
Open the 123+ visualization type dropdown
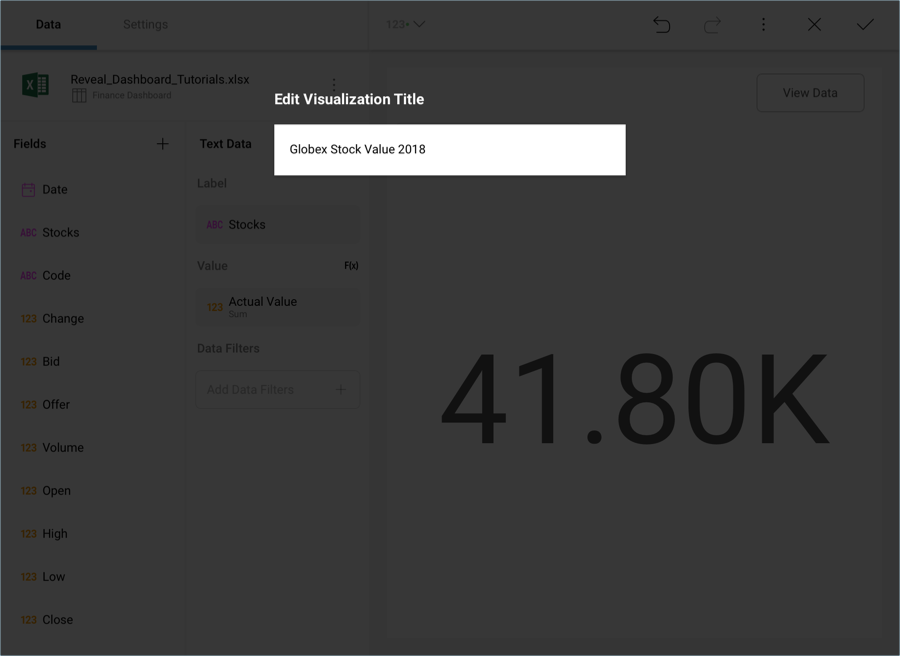pyautogui.click(x=405, y=24)
